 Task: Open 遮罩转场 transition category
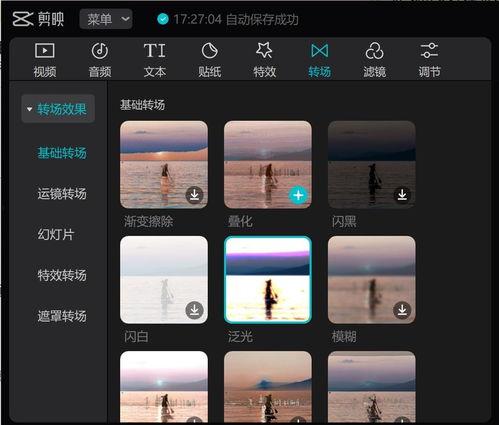62,316
